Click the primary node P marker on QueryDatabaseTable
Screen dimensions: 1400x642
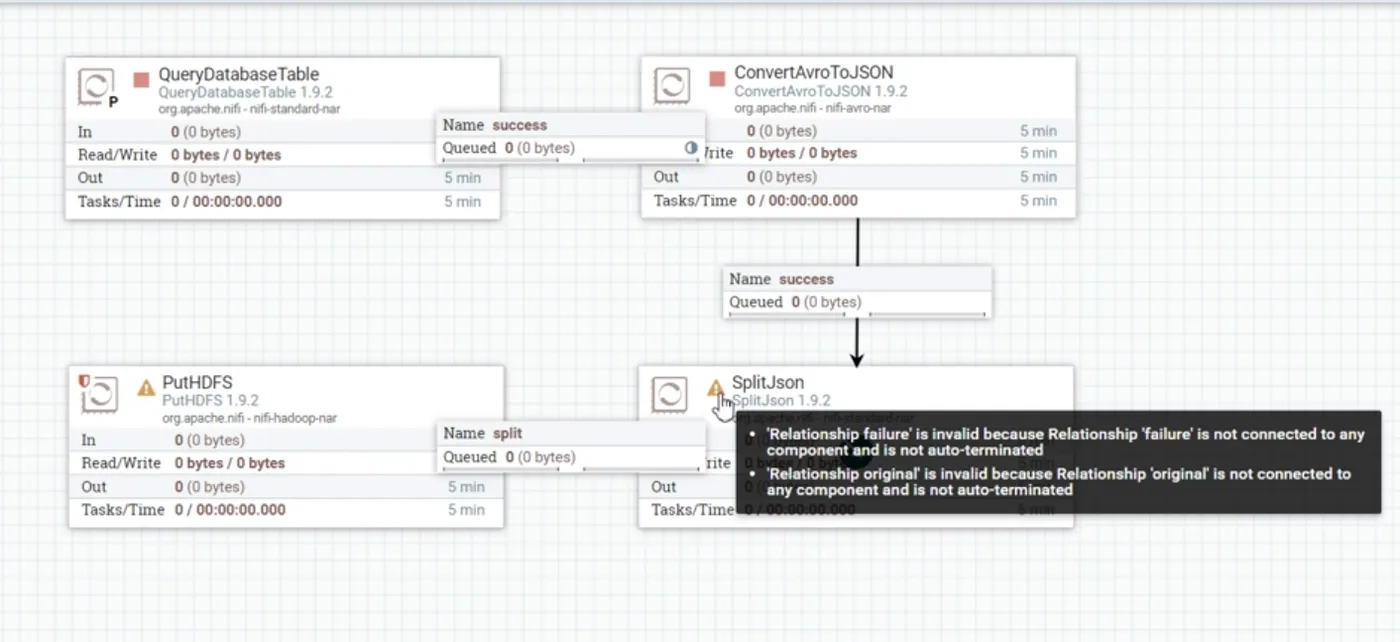coord(113,102)
